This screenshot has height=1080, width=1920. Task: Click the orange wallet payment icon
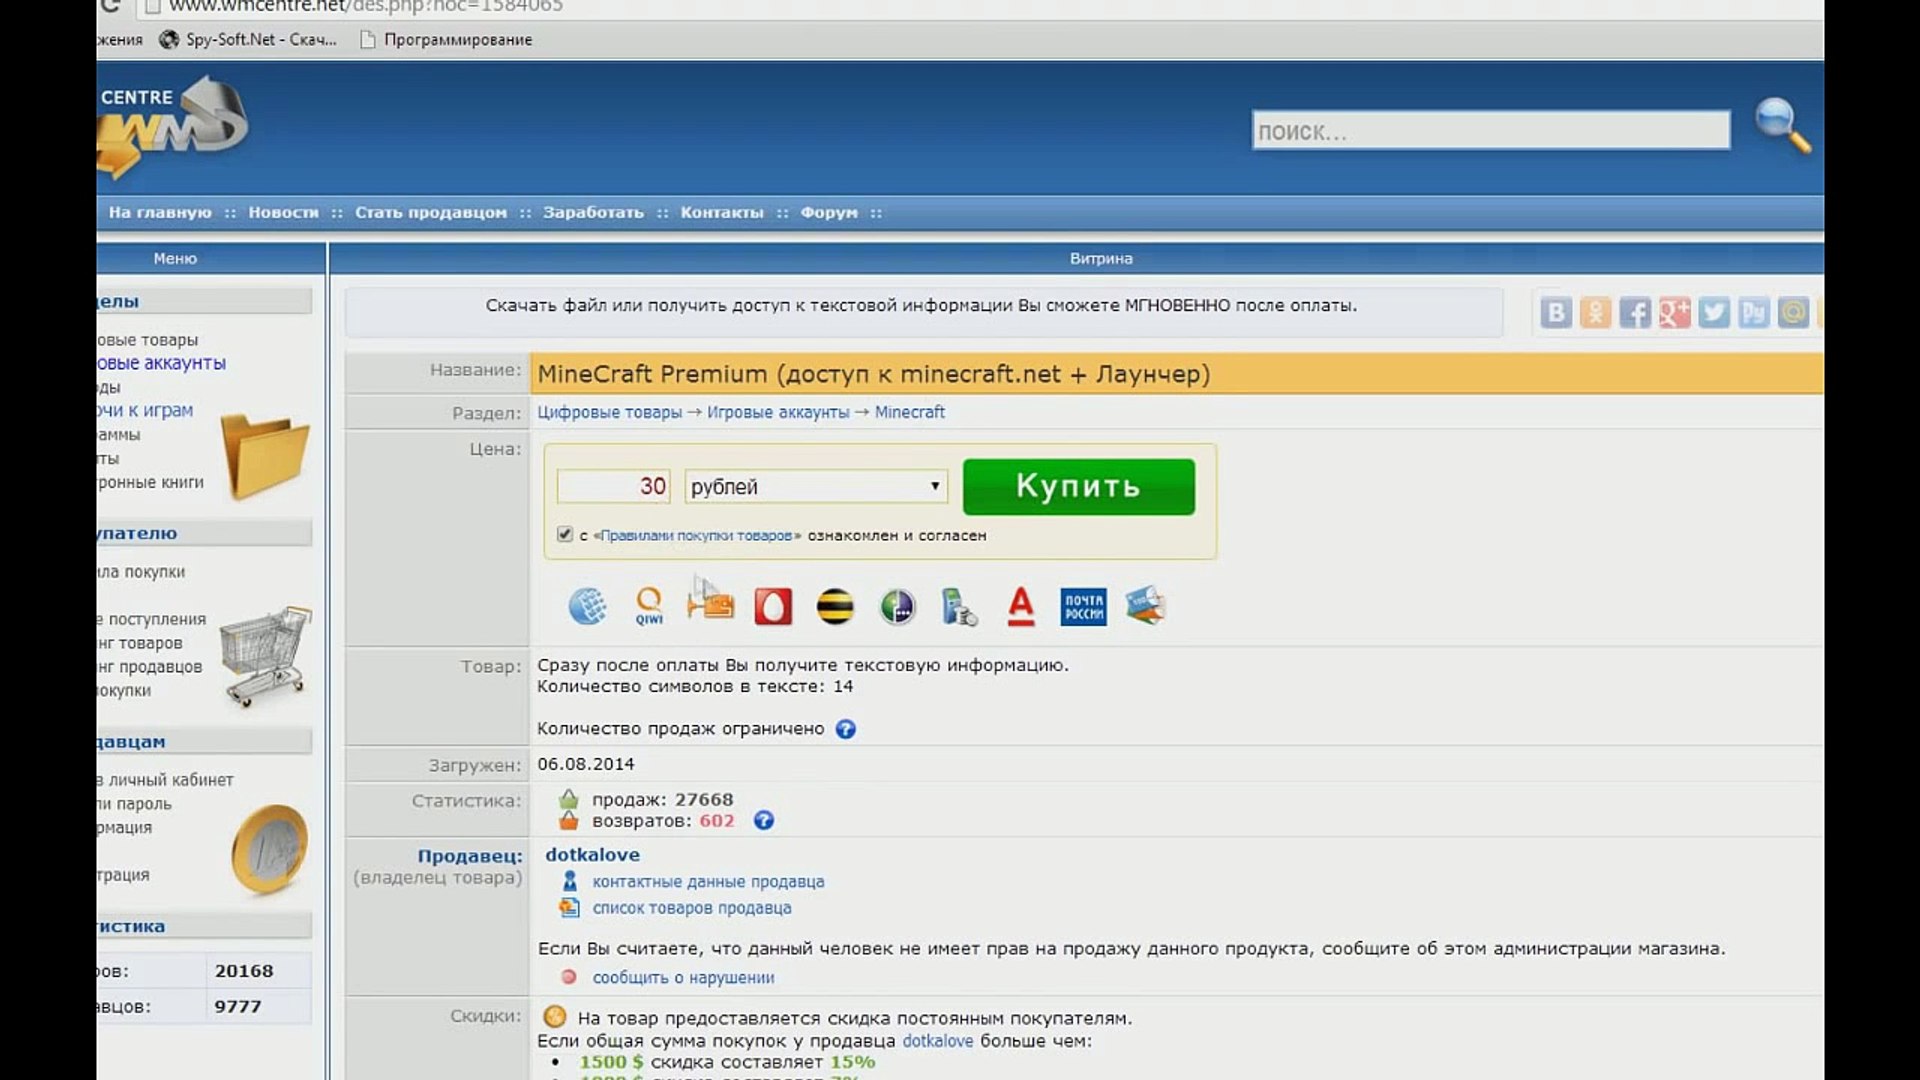[x=711, y=604]
